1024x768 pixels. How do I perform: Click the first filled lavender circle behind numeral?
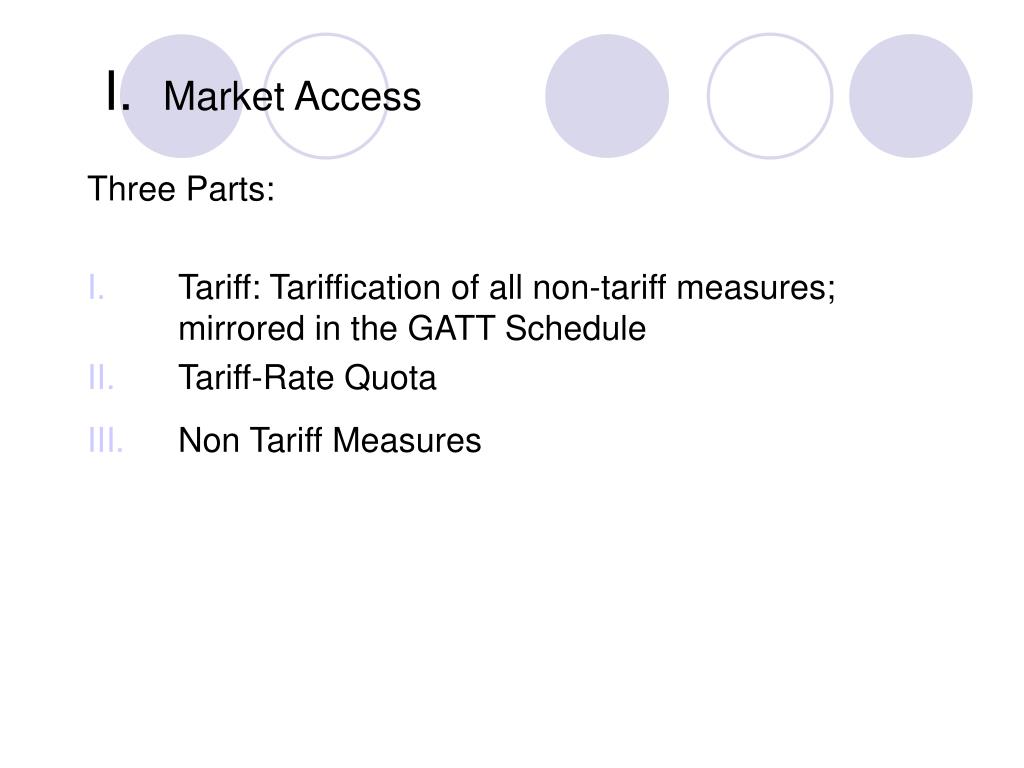point(182,96)
